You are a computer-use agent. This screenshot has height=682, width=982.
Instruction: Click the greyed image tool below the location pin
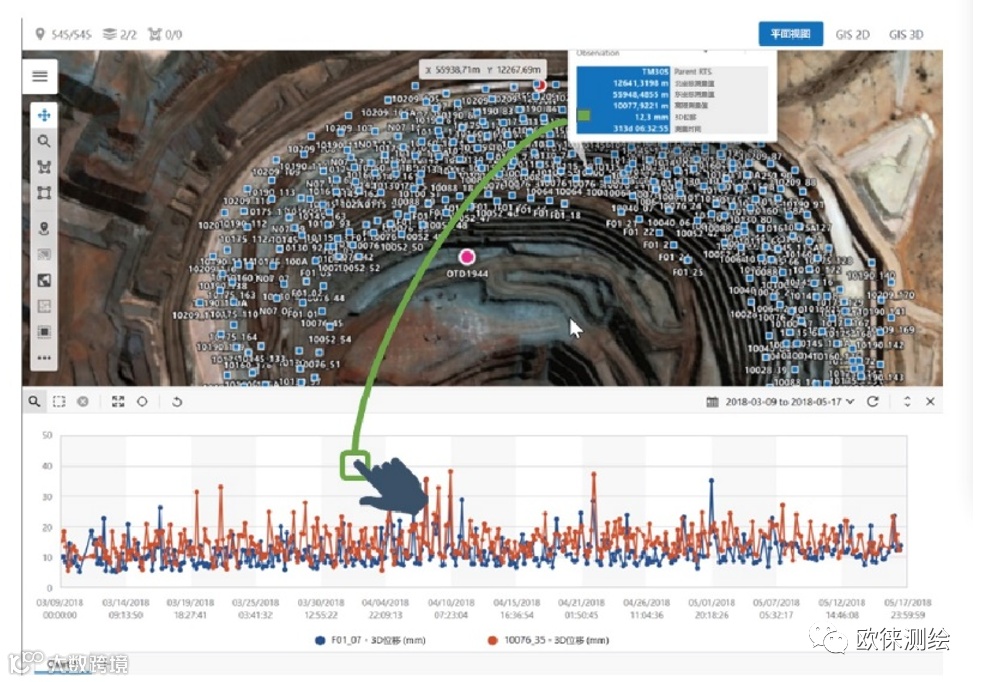44,254
